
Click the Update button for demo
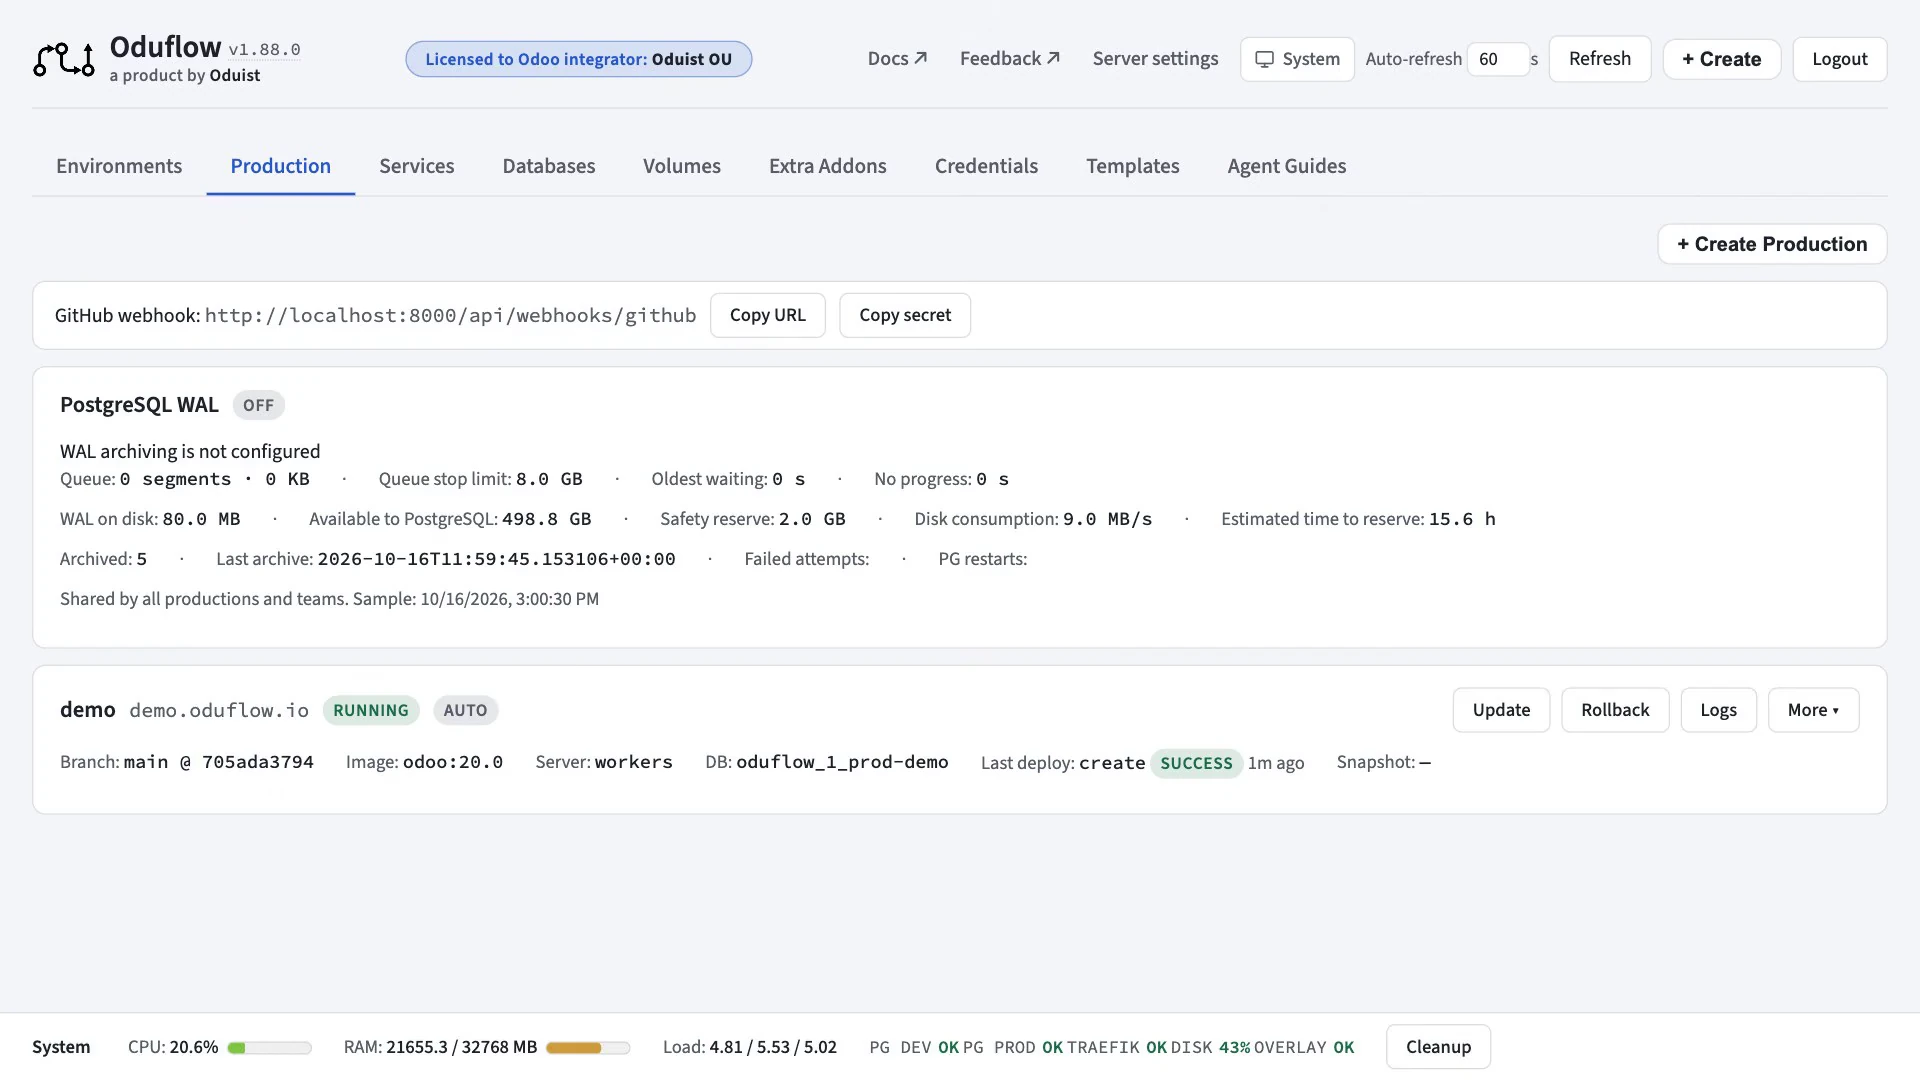[1500, 710]
